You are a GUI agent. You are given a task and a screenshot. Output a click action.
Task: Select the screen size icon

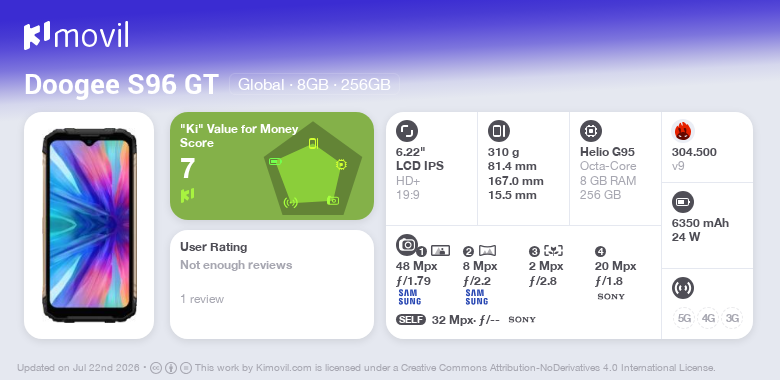pos(407,131)
